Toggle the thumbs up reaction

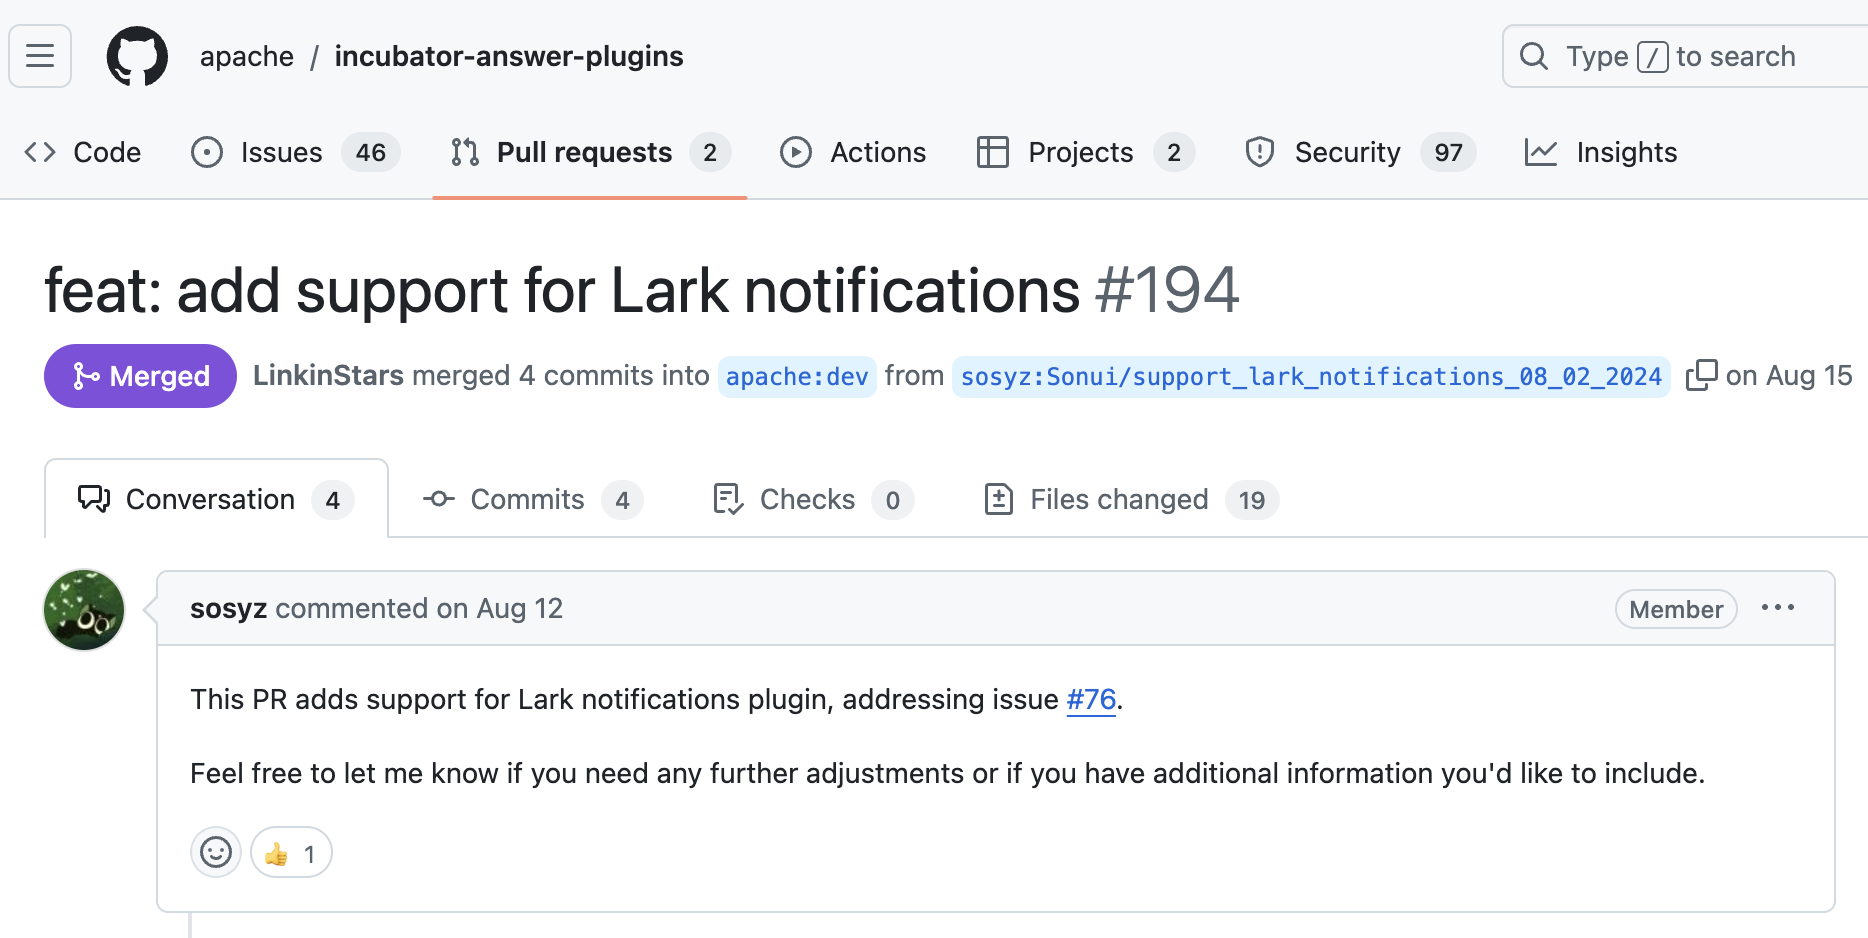291,853
